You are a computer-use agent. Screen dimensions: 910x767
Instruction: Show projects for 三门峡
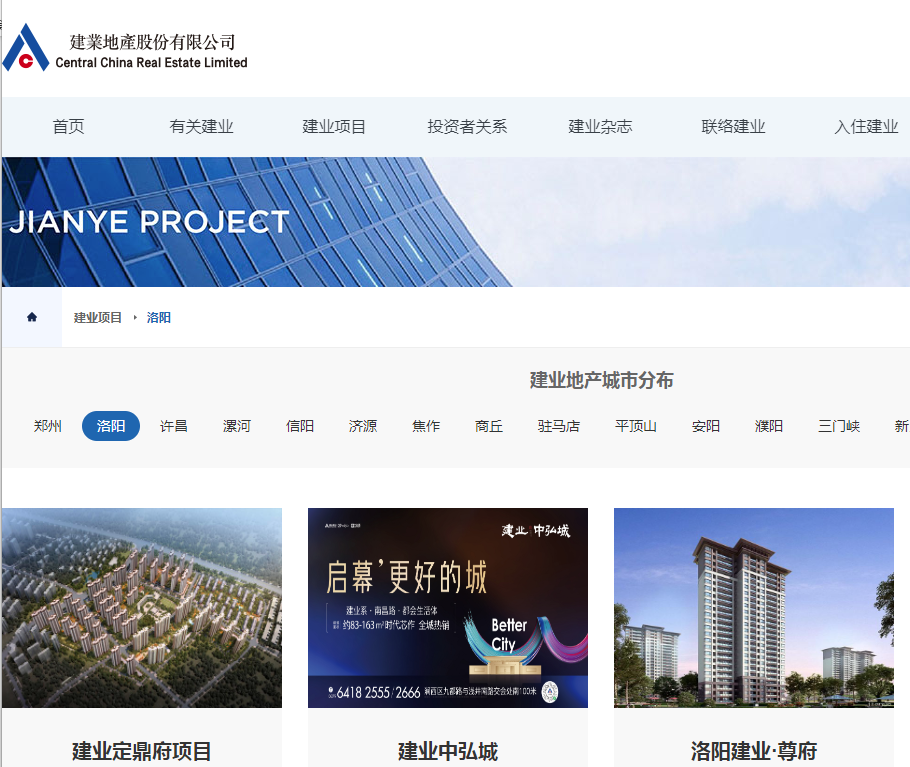point(838,426)
